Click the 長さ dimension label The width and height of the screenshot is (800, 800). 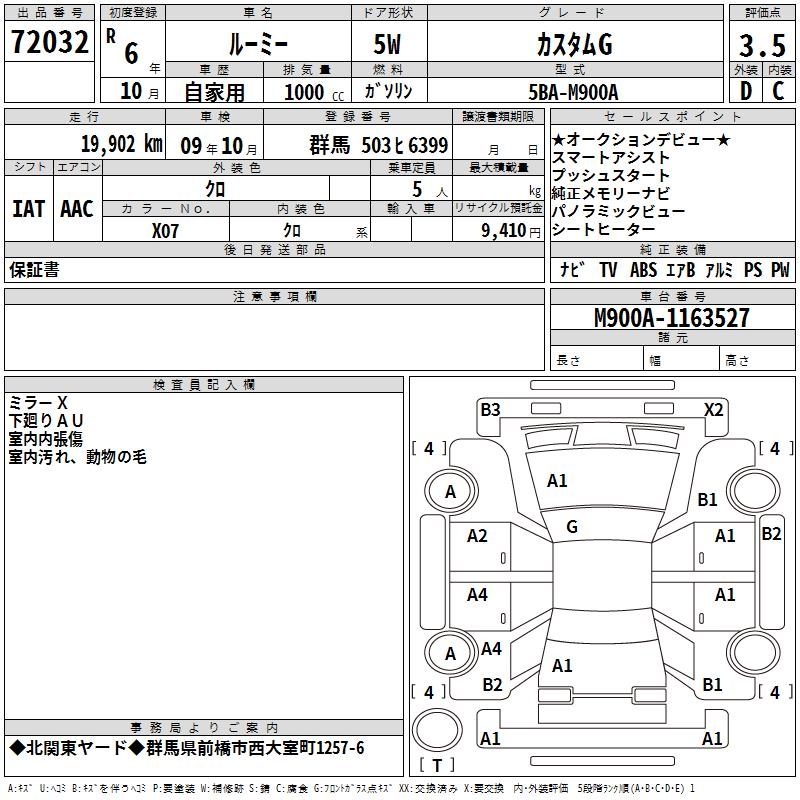point(568,361)
